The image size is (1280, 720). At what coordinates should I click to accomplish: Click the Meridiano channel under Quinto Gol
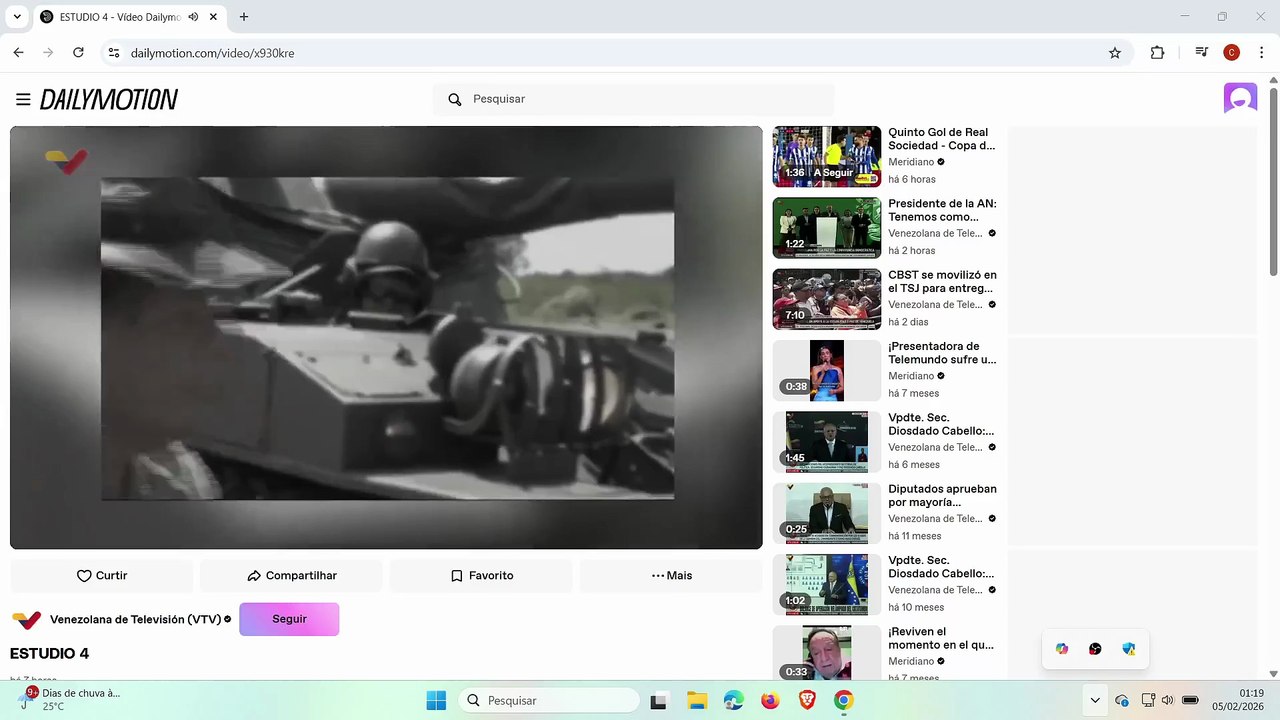[x=911, y=162]
